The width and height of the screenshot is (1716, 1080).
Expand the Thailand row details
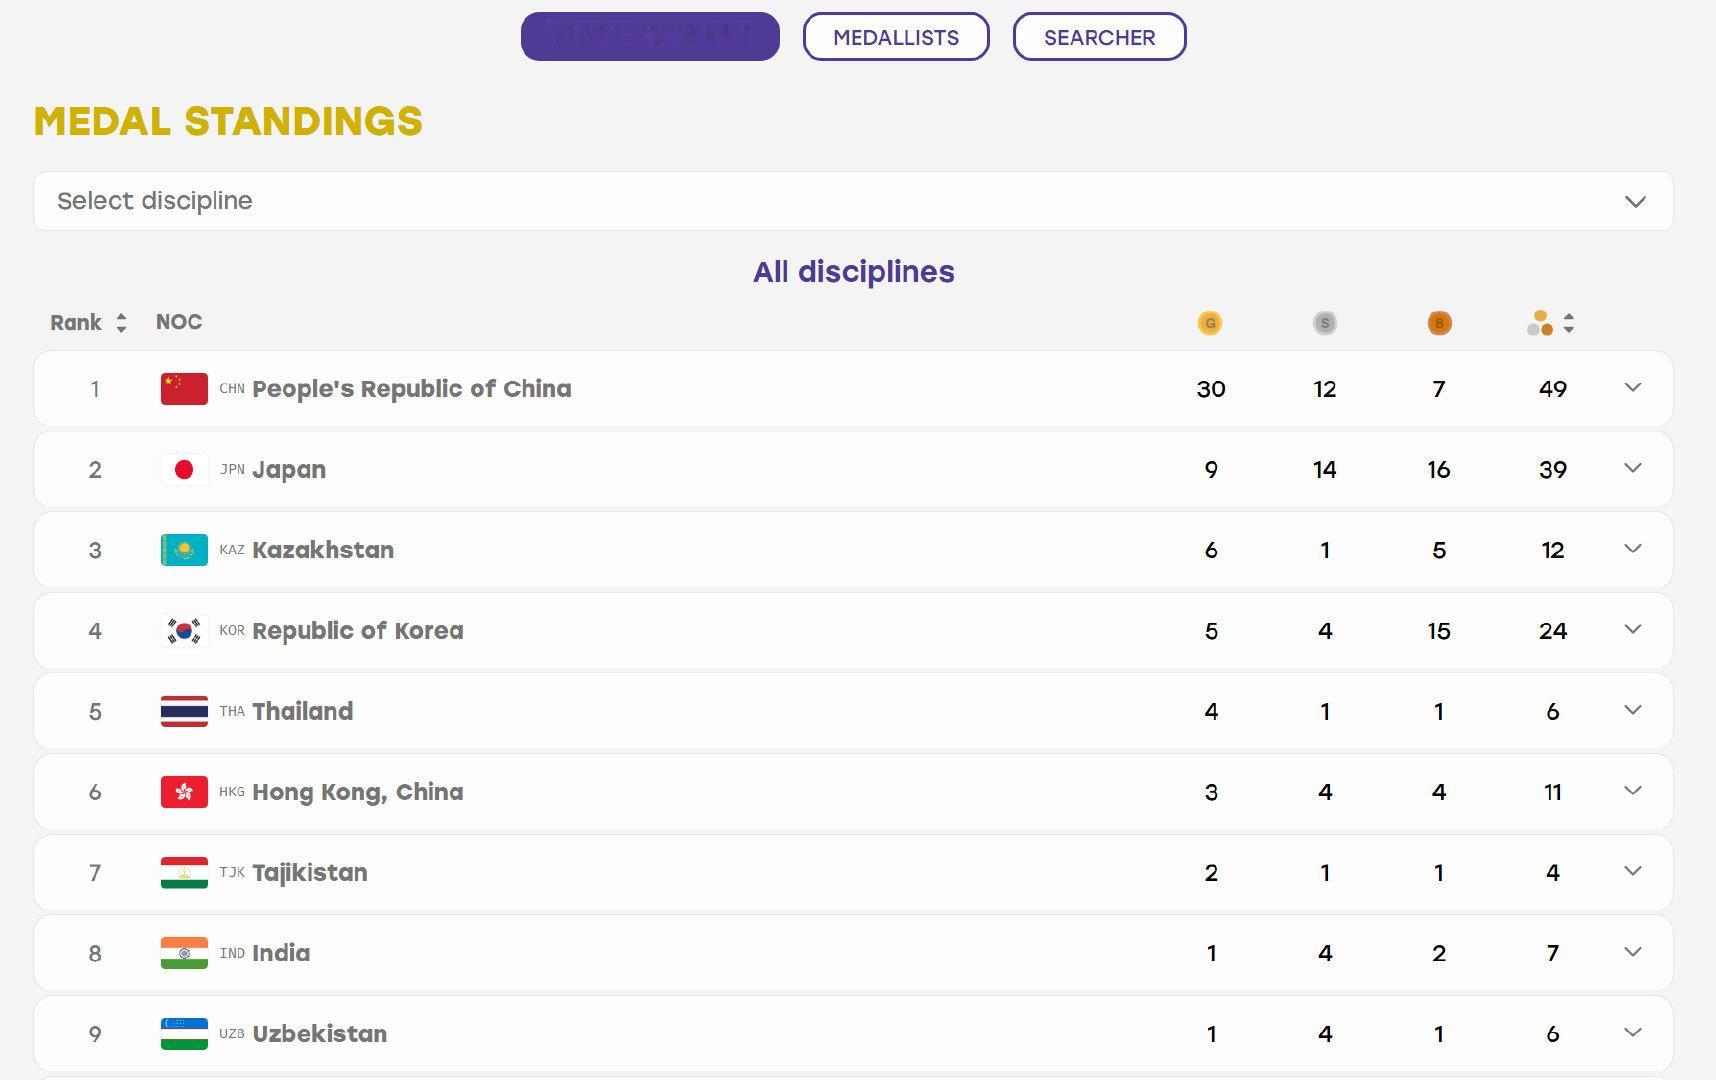1633,710
